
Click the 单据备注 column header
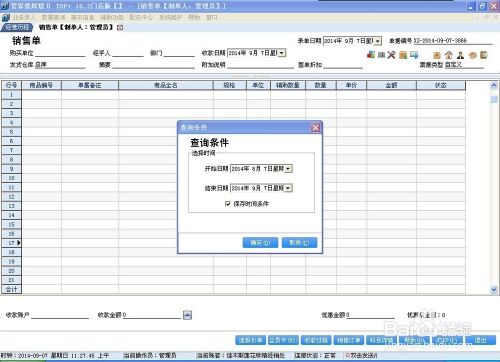pyautogui.click(x=90, y=85)
